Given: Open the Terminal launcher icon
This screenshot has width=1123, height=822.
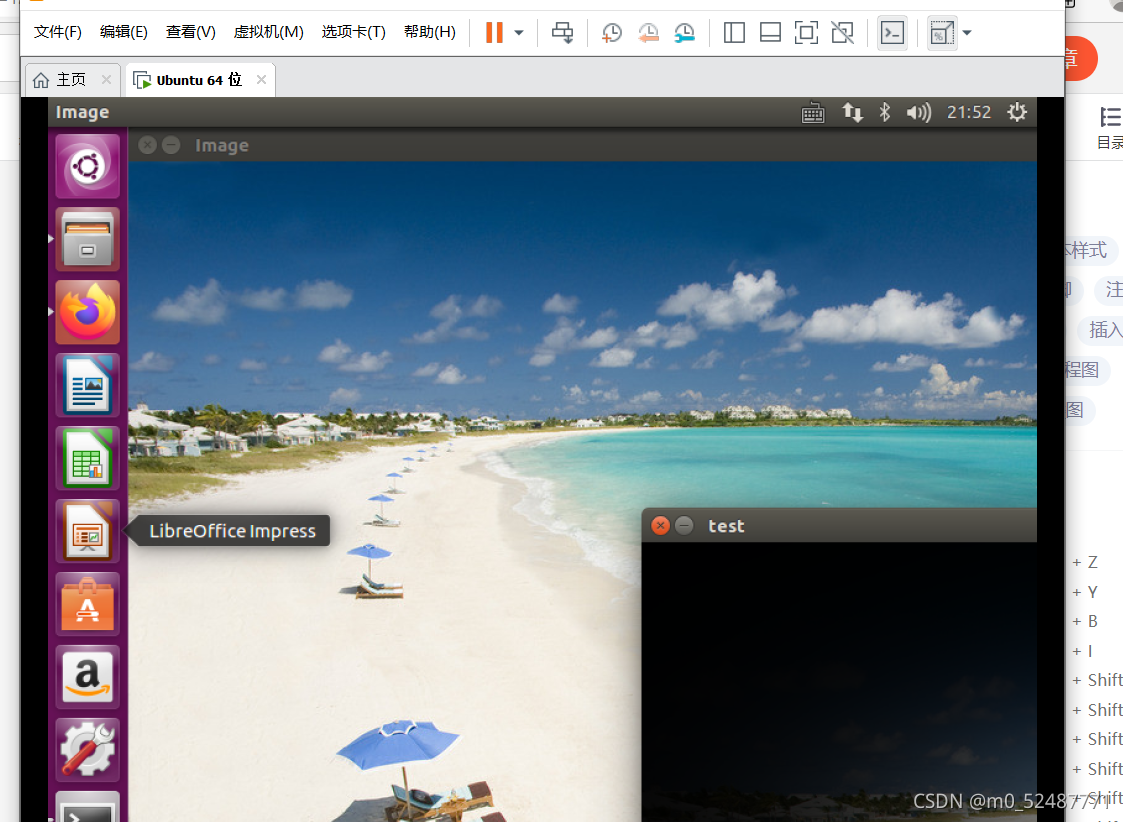Looking at the screenshot, I should (x=87, y=807).
